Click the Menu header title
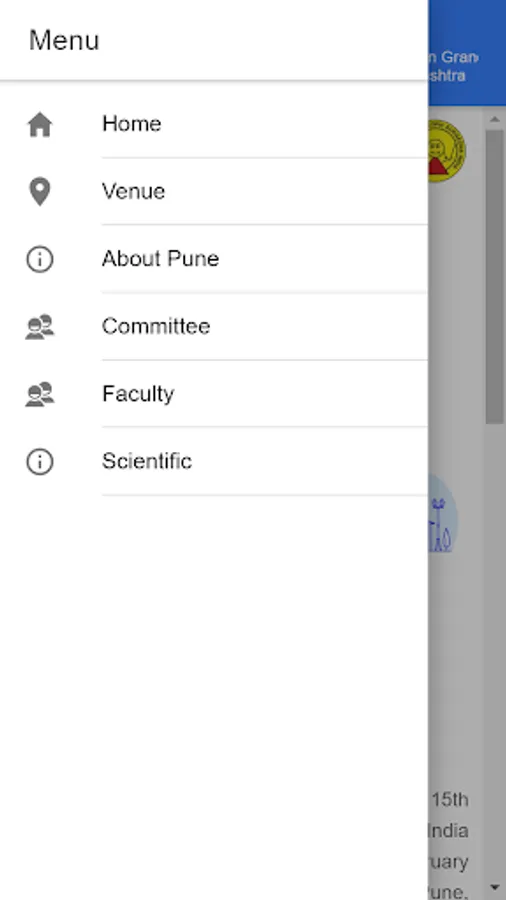The height and width of the screenshot is (900, 506). pos(64,40)
